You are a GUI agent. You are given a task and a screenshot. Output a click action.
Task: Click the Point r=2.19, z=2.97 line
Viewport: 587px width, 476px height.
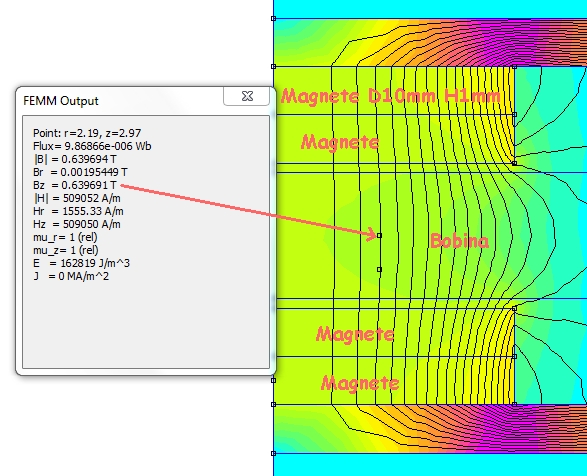[87, 133]
